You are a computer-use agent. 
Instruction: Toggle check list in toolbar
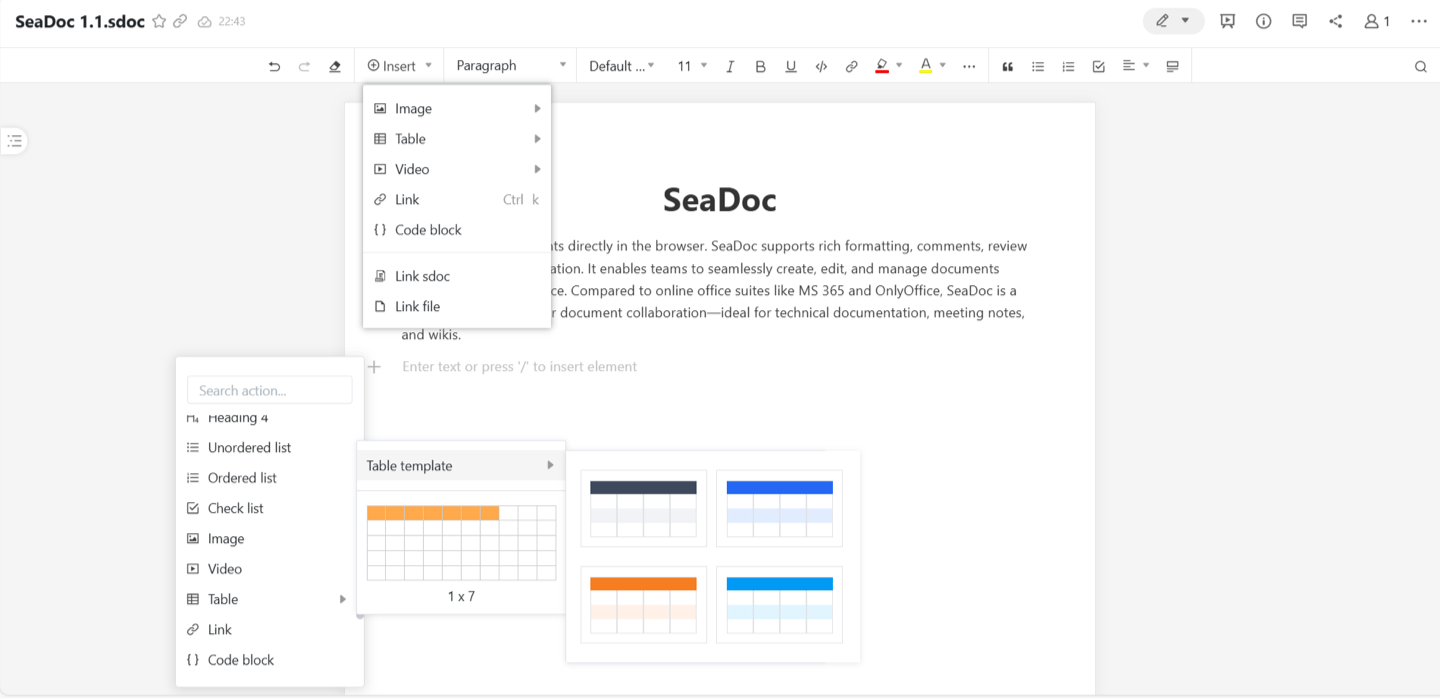(x=1099, y=66)
